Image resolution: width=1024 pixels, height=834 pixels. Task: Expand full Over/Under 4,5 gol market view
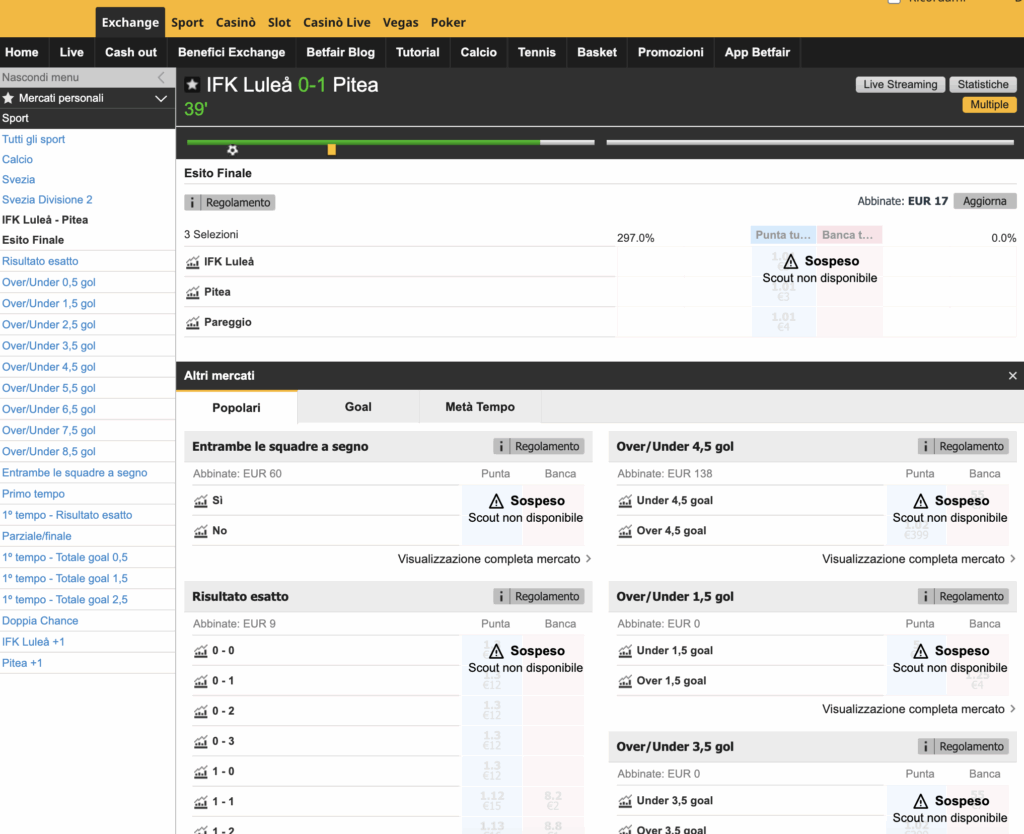coord(919,559)
